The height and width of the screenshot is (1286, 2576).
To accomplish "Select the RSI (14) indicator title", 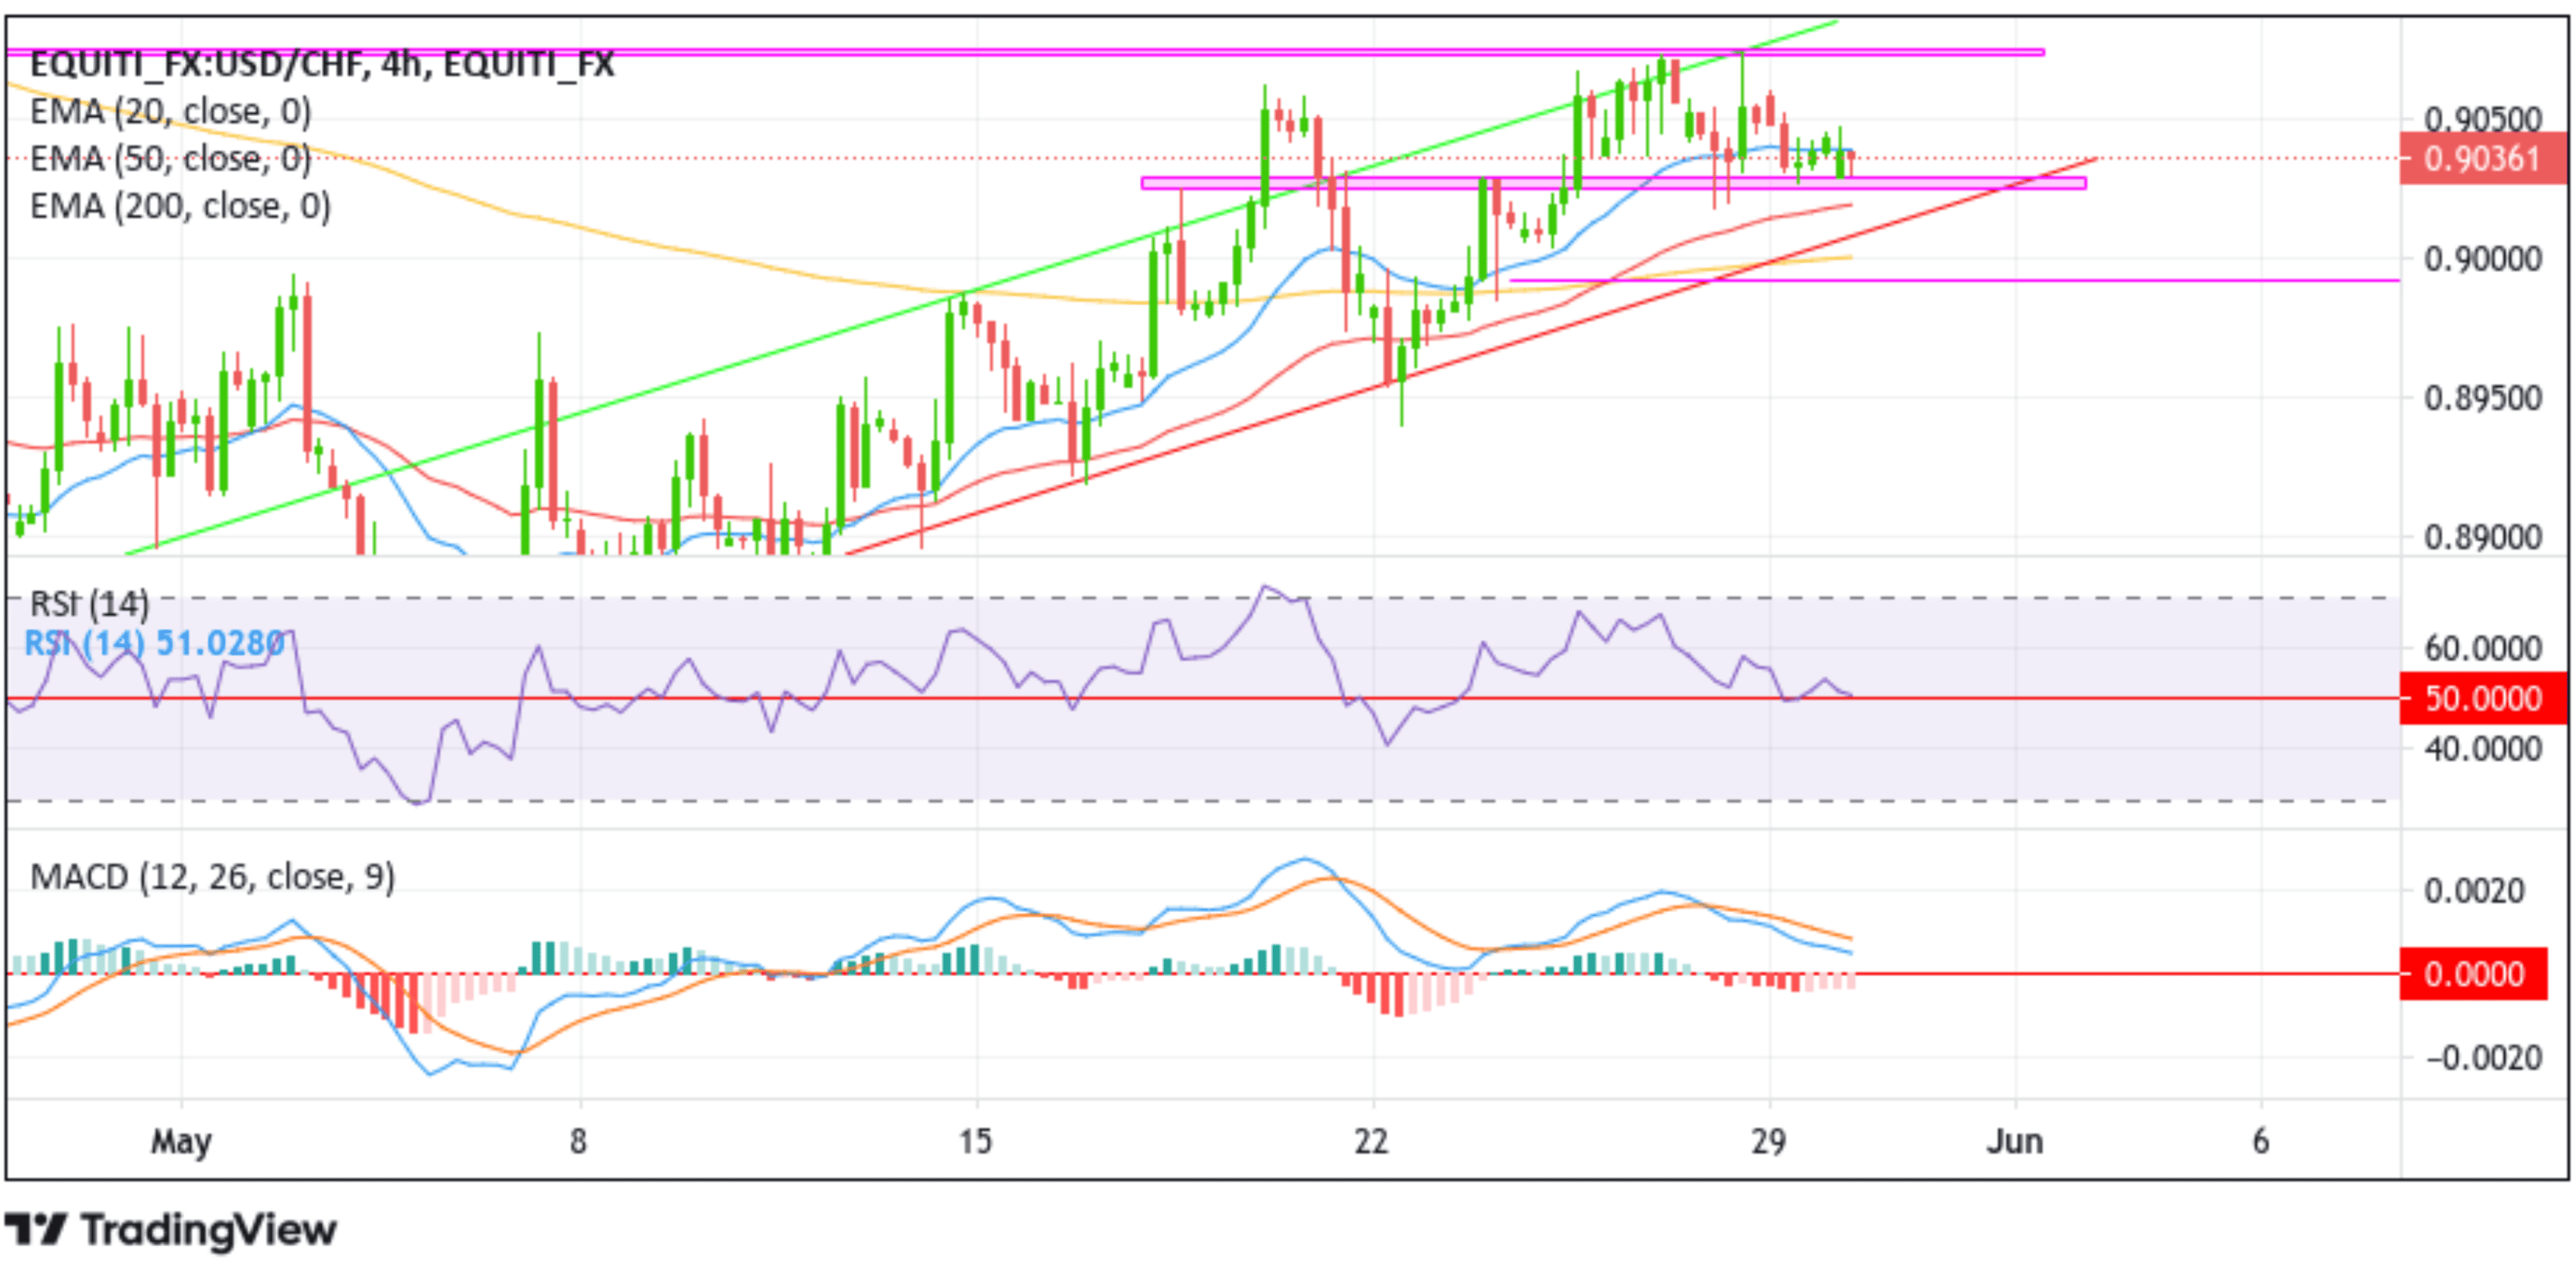I will (90, 604).
